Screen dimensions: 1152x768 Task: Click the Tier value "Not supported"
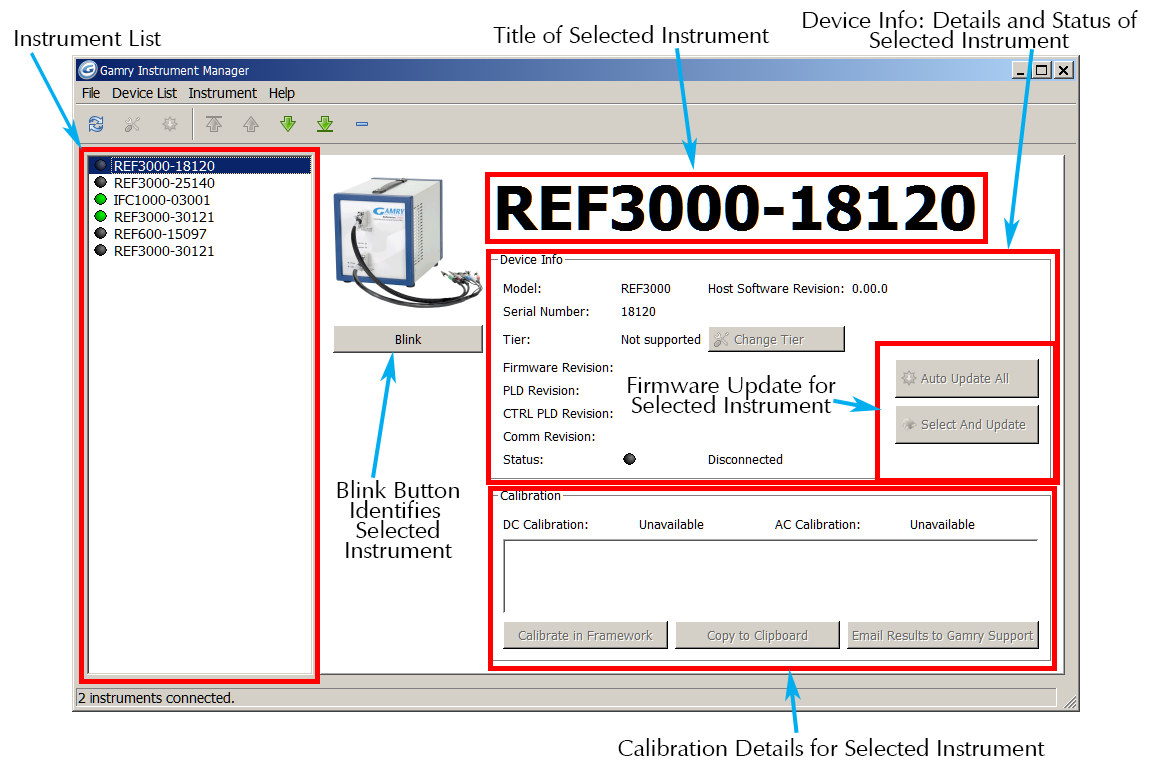click(x=660, y=340)
